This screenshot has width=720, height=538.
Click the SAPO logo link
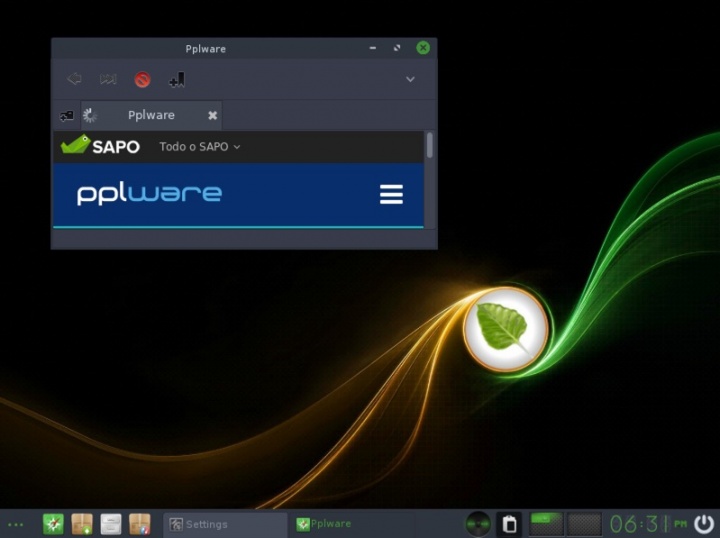(100, 146)
